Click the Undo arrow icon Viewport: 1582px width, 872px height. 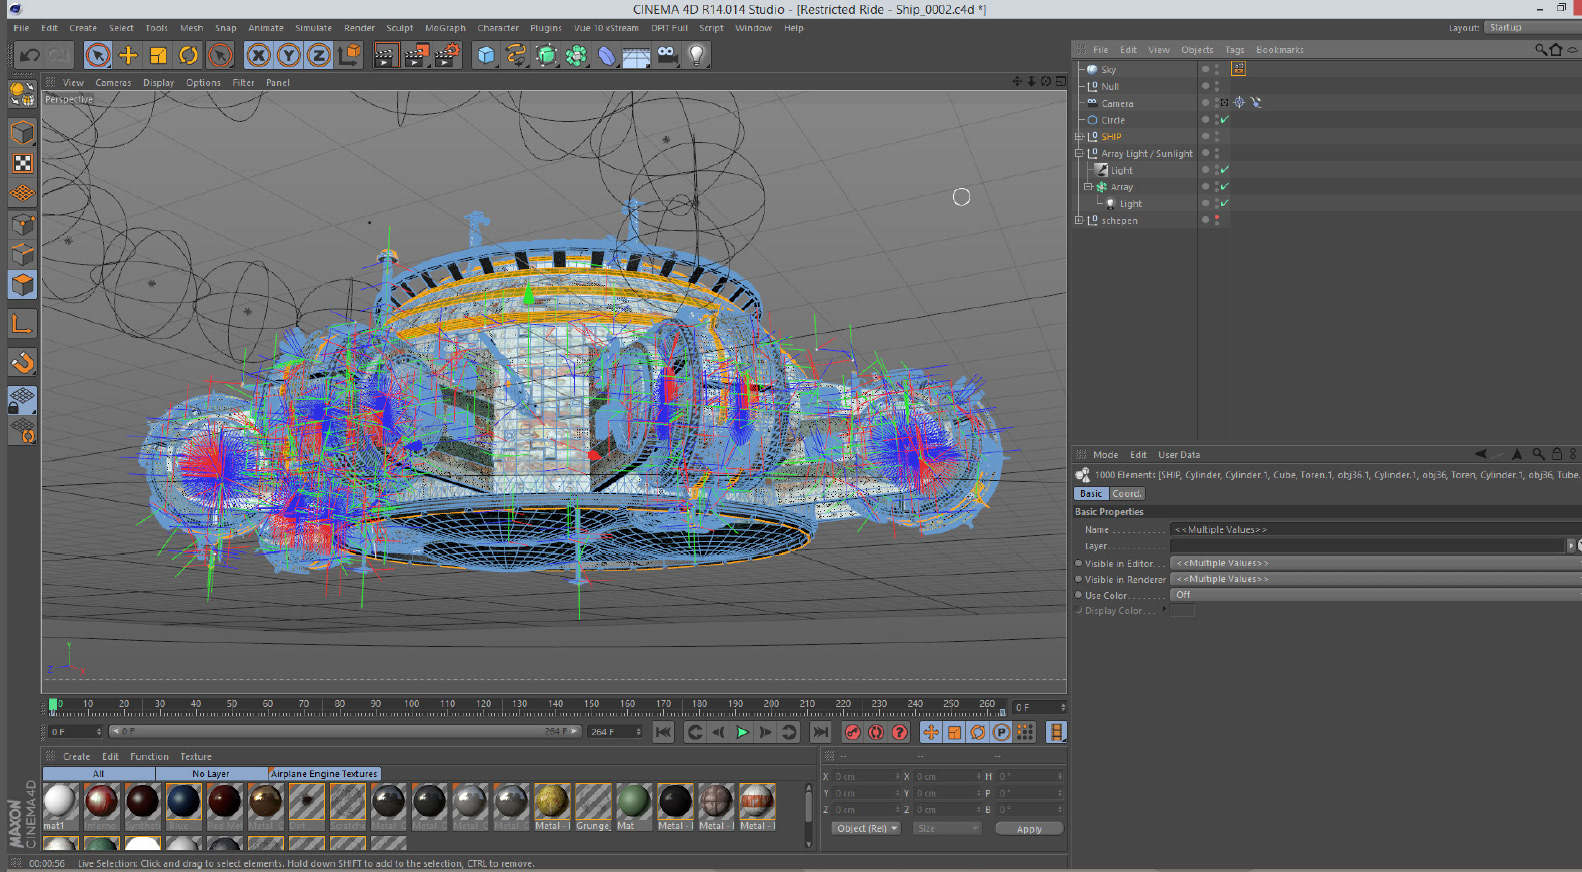[x=30, y=55]
